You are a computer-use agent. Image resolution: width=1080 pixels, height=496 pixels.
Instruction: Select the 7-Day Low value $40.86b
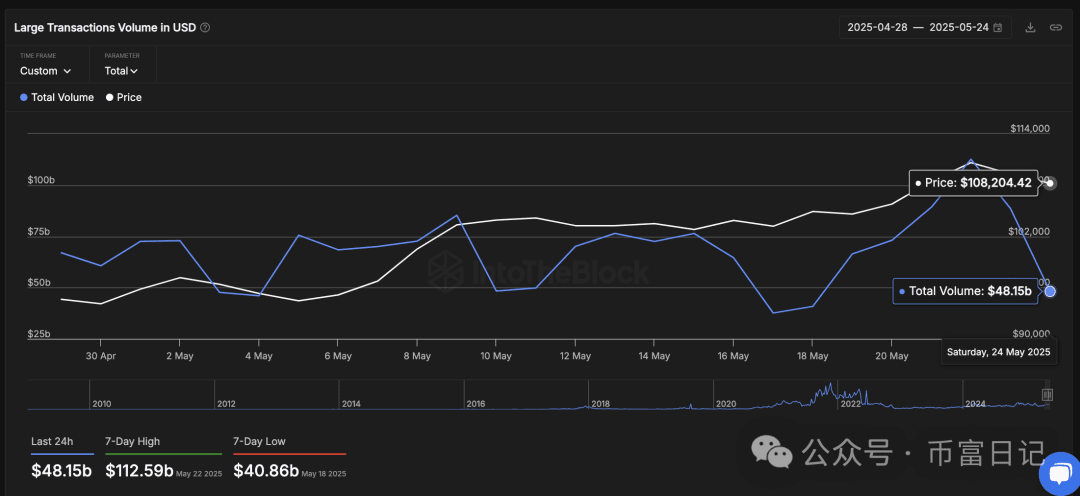tap(266, 471)
